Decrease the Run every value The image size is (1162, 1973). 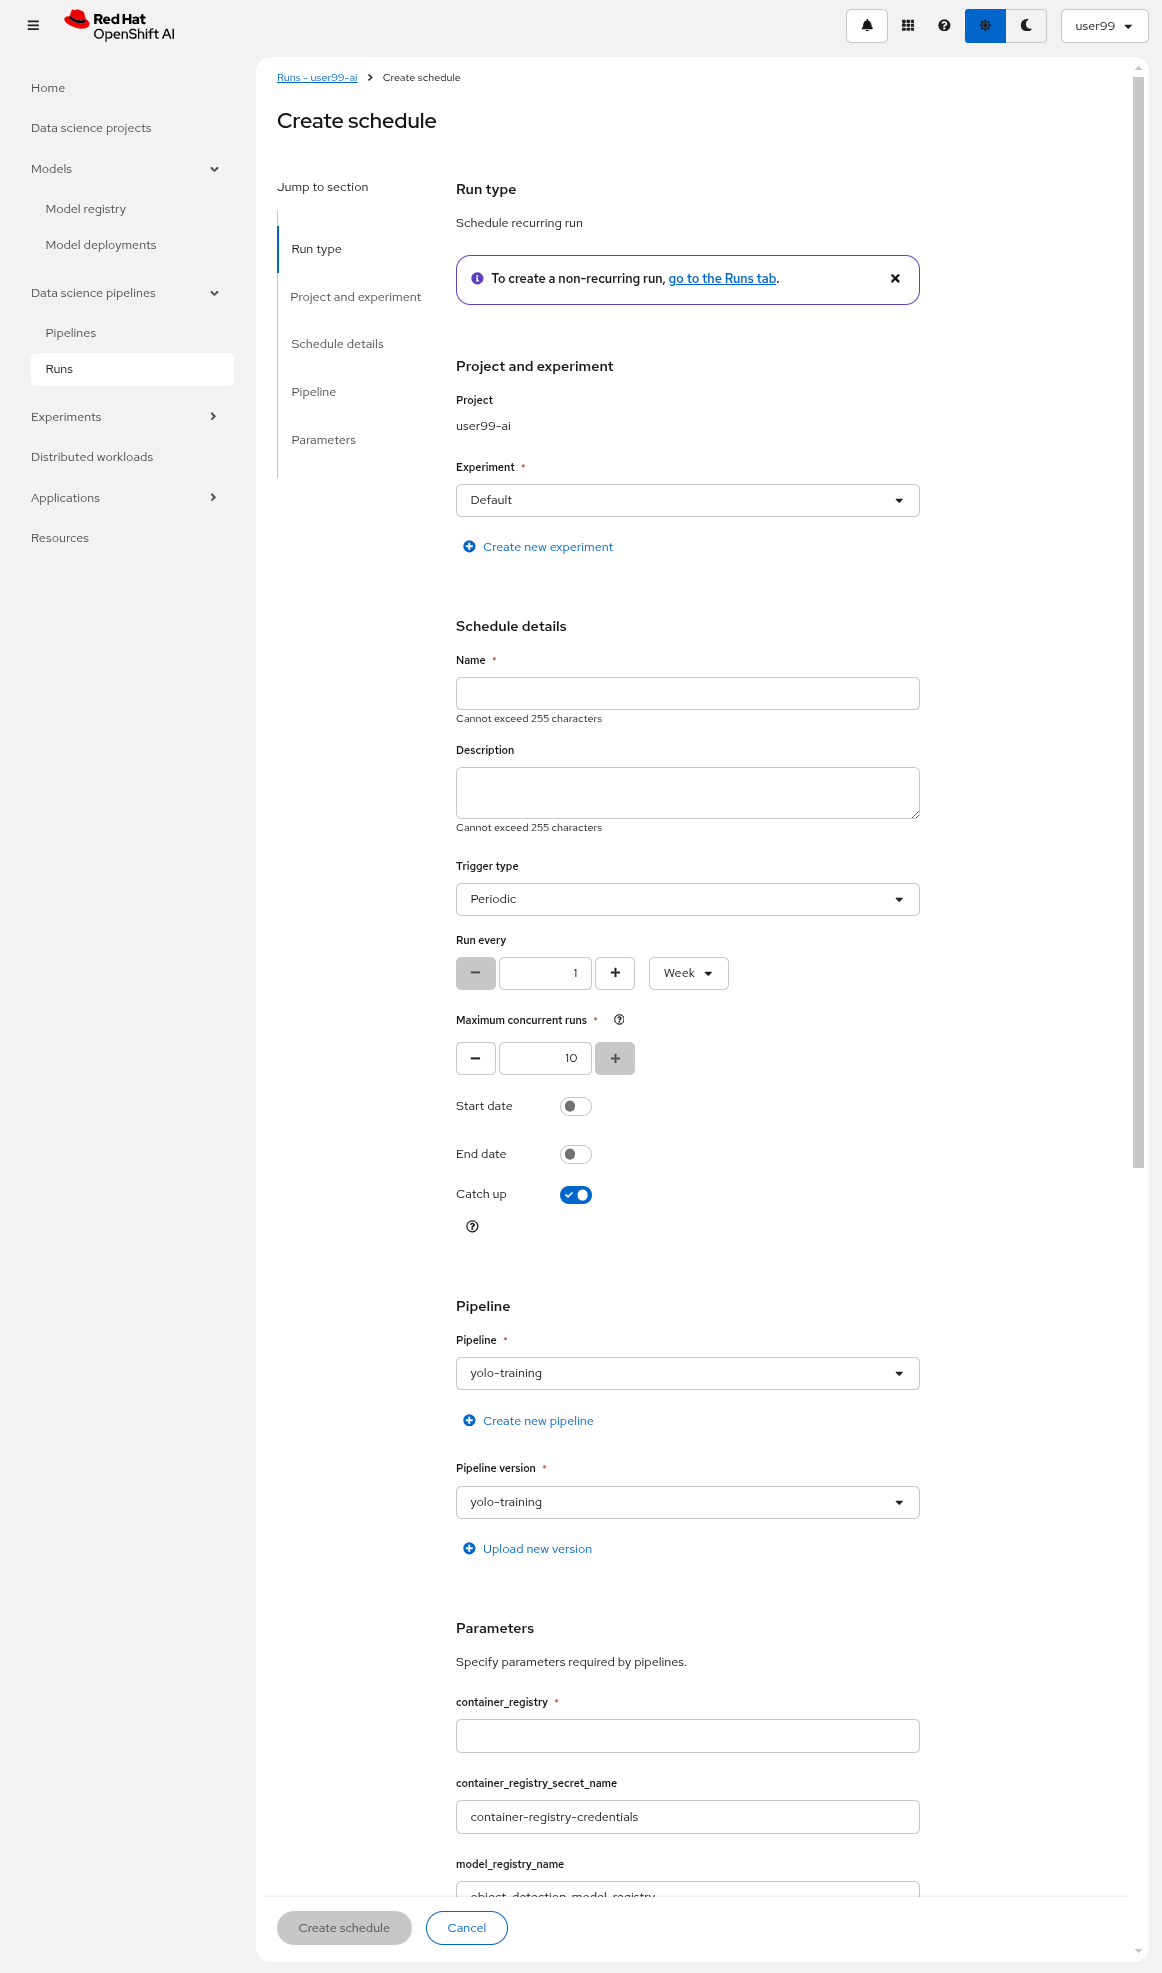pyautogui.click(x=476, y=974)
